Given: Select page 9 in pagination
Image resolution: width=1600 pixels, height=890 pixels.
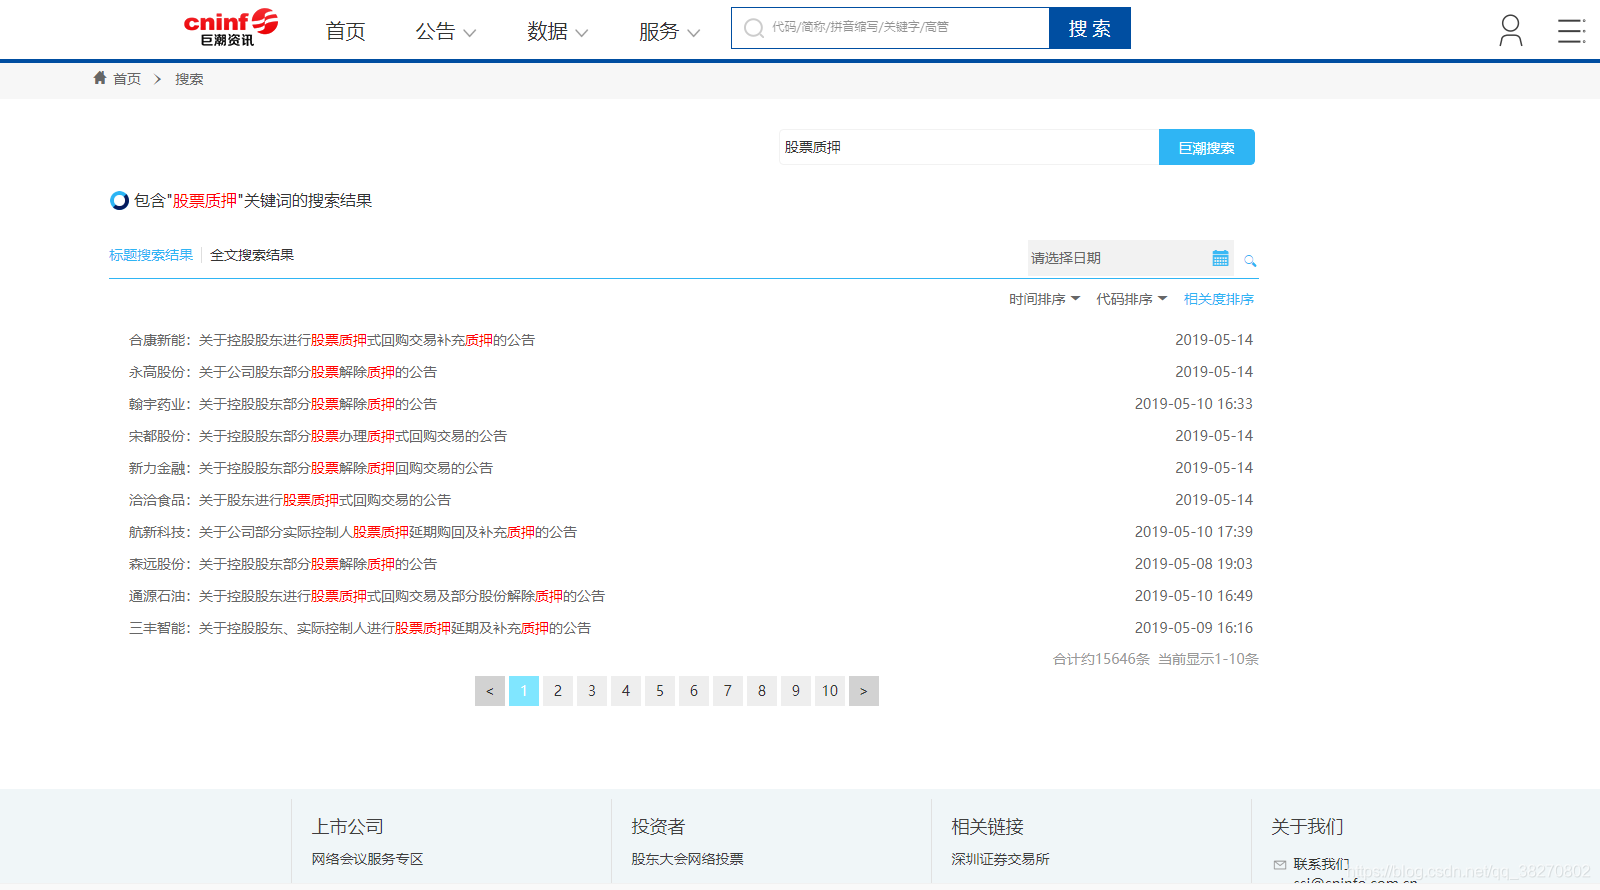Looking at the screenshot, I should click(x=796, y=691).
